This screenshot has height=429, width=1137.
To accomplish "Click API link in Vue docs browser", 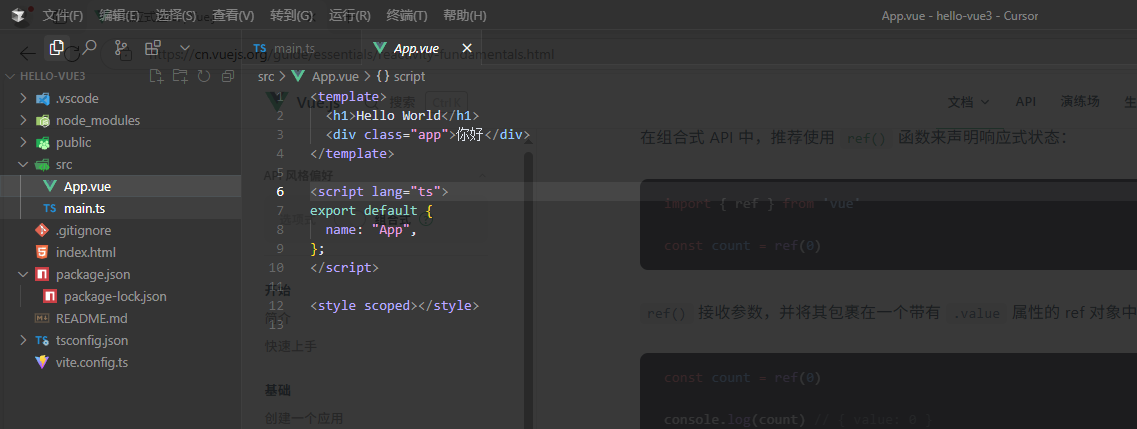I will click(1025, 101).
